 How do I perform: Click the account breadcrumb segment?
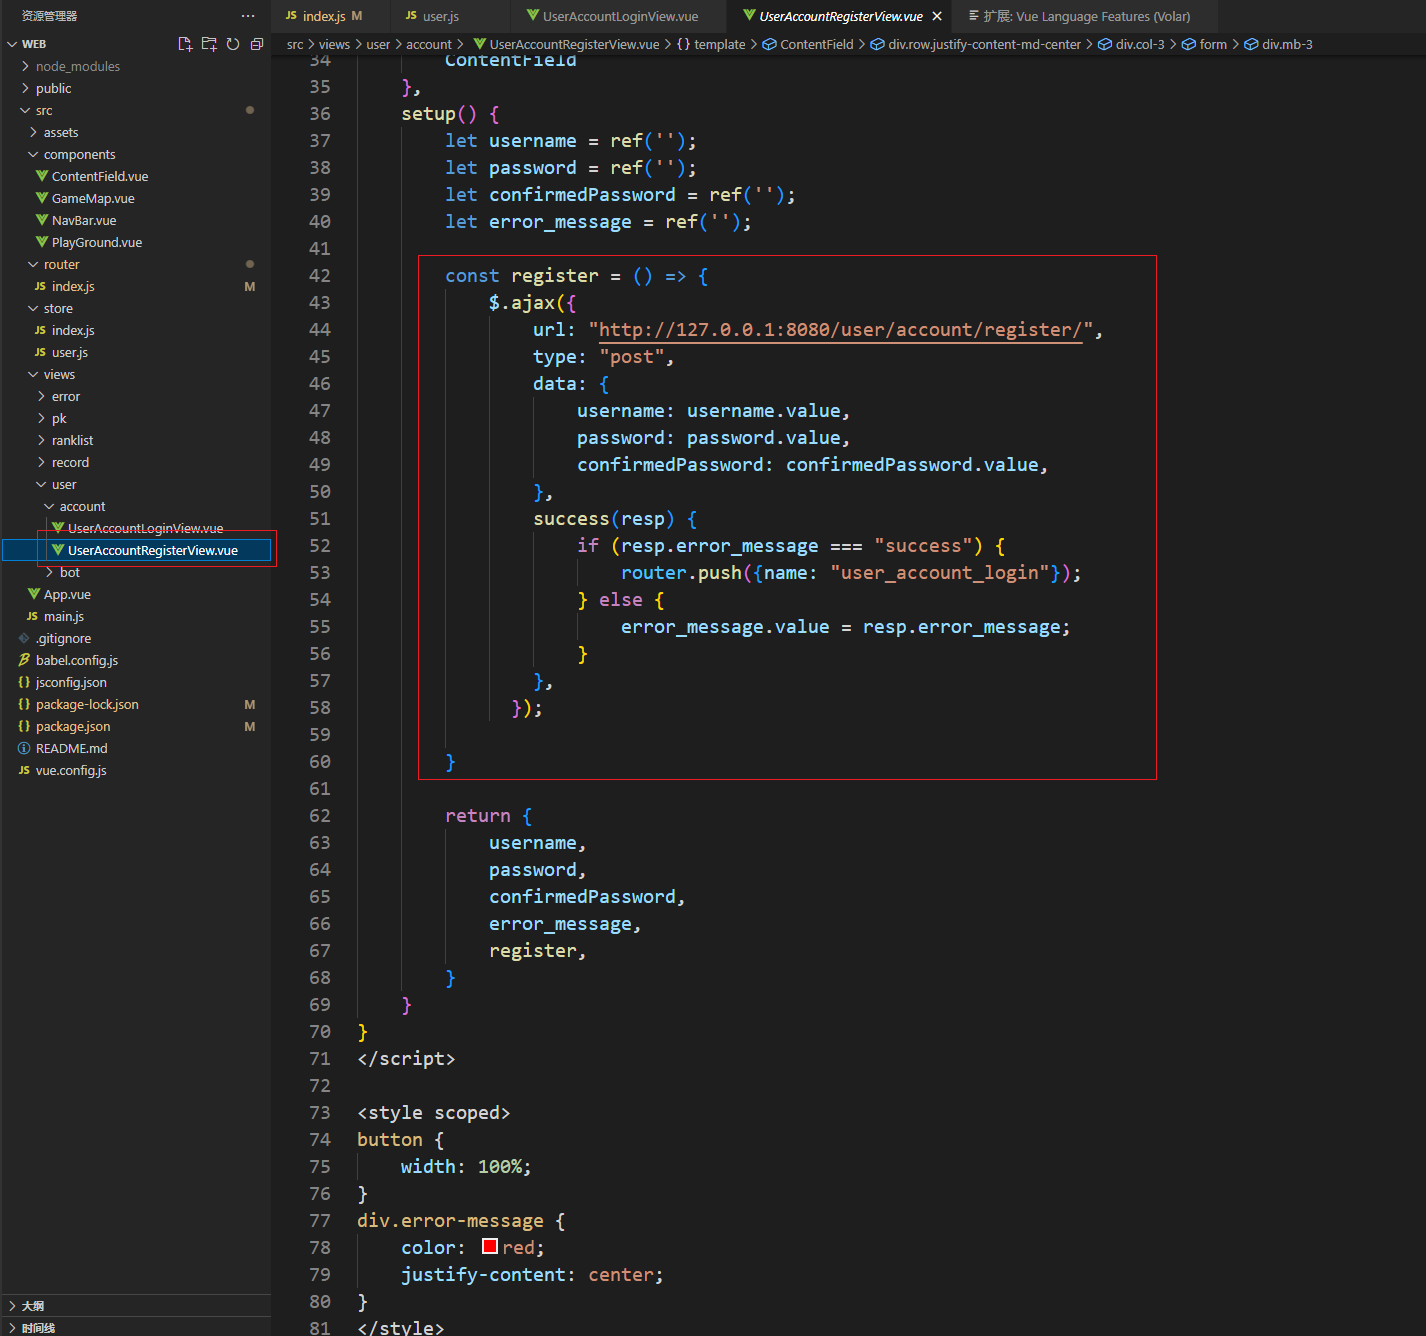429,44
